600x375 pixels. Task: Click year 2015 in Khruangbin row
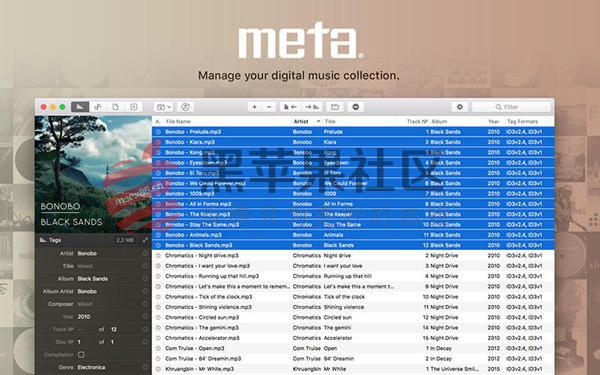click(x=494, y=369)
